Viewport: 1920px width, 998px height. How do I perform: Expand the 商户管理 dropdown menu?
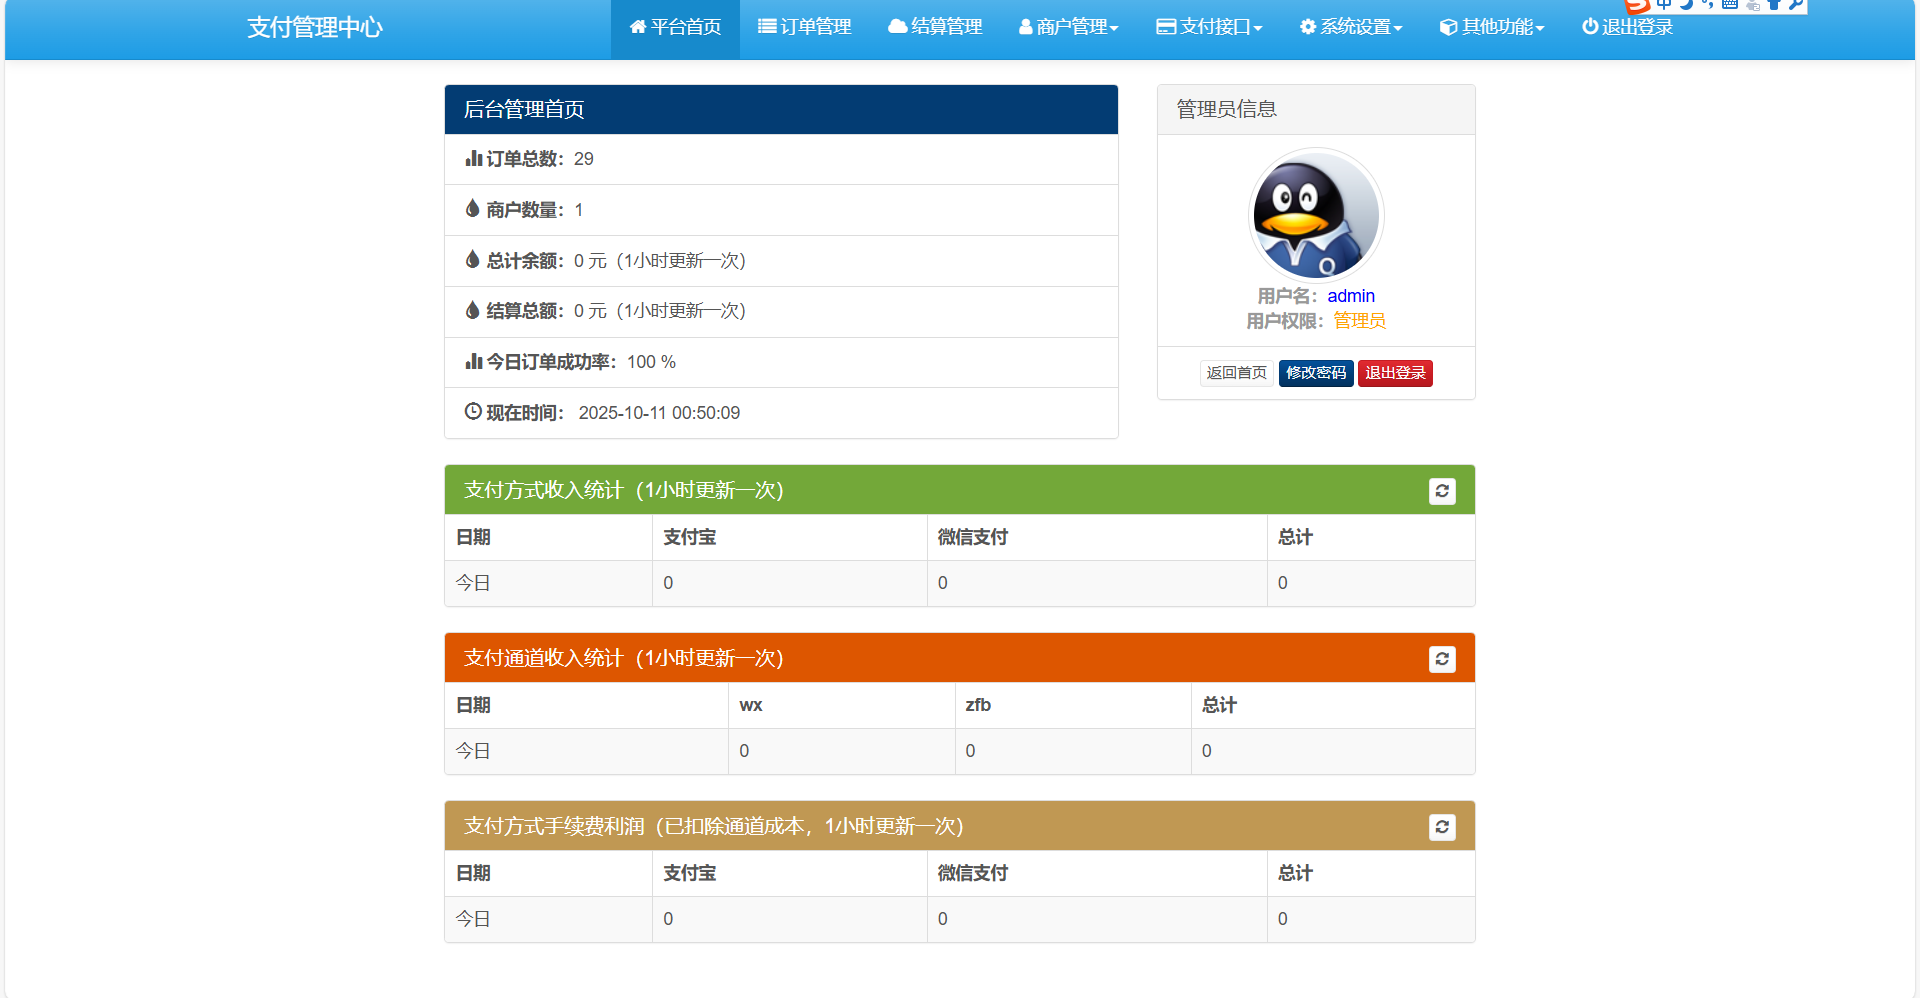[1068, 27]
